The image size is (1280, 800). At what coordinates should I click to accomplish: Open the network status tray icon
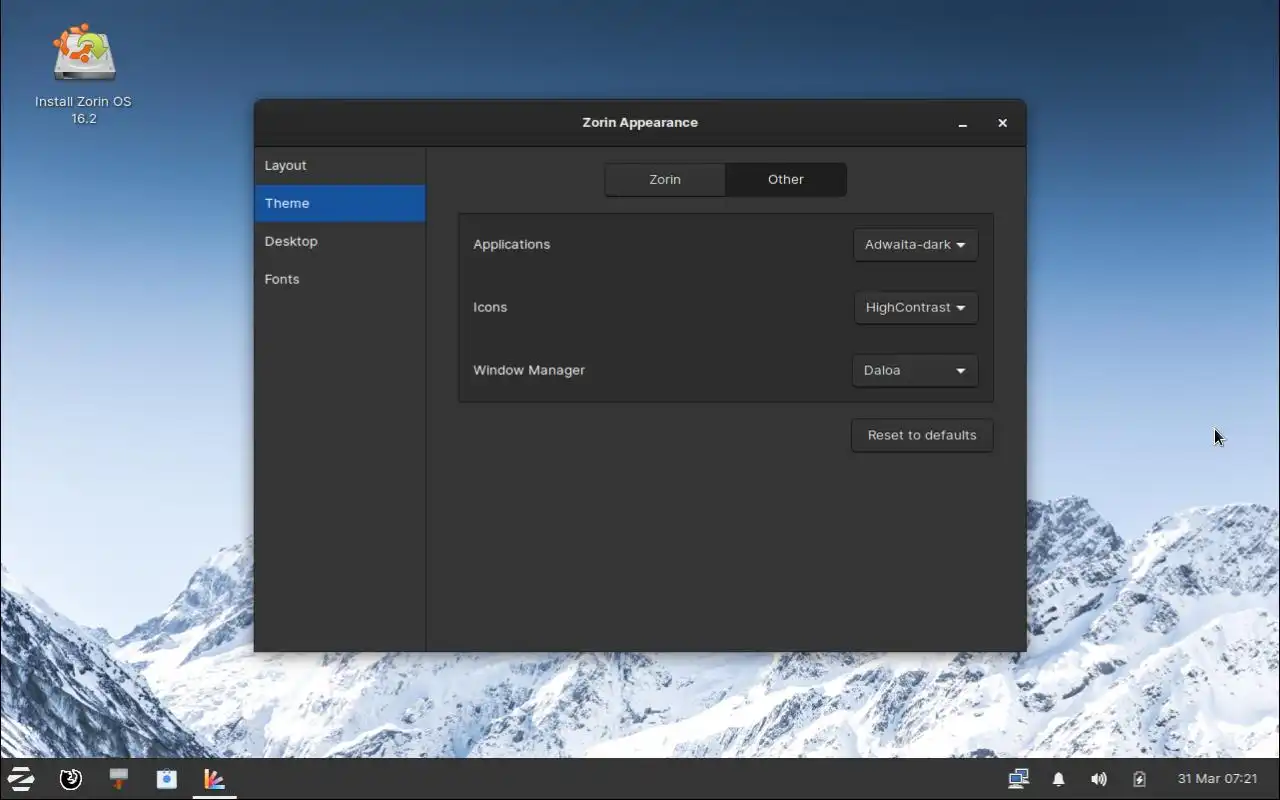(1018, 778)
